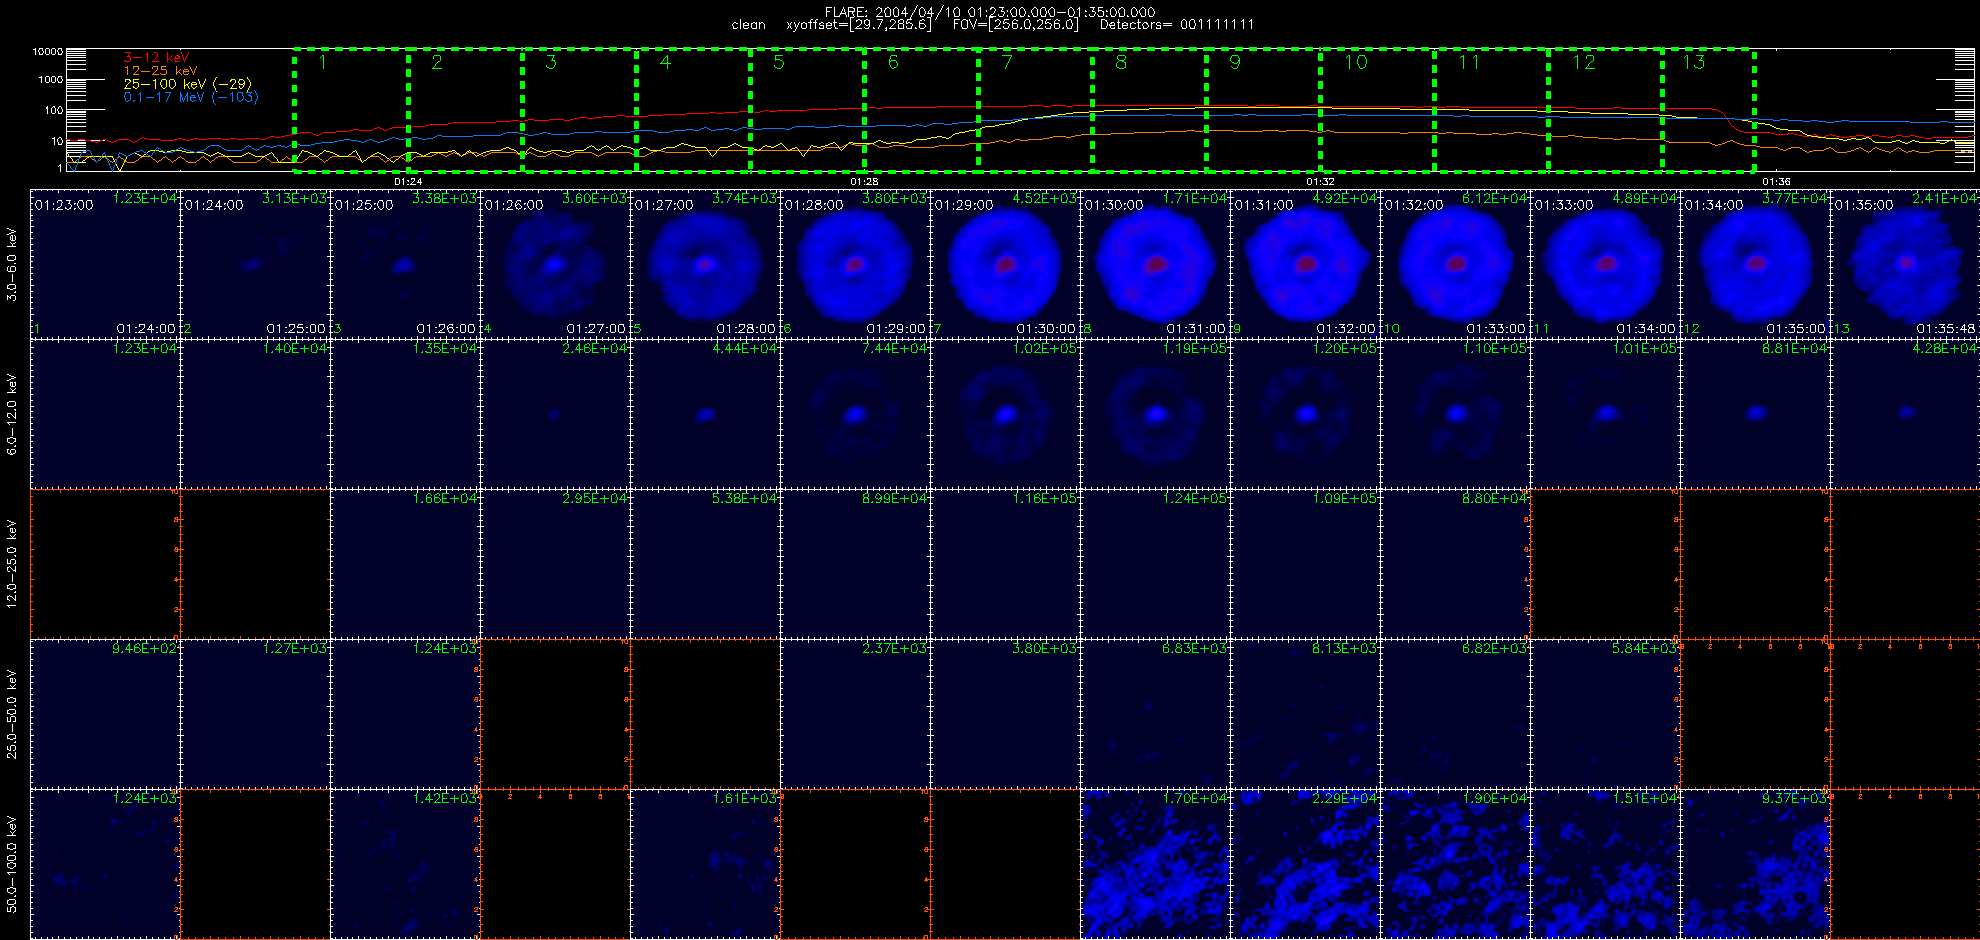Click the 01:36 tick label under the lightcurve
1980x940 pixels.
pyautogui.click(x=1776, y=182)
